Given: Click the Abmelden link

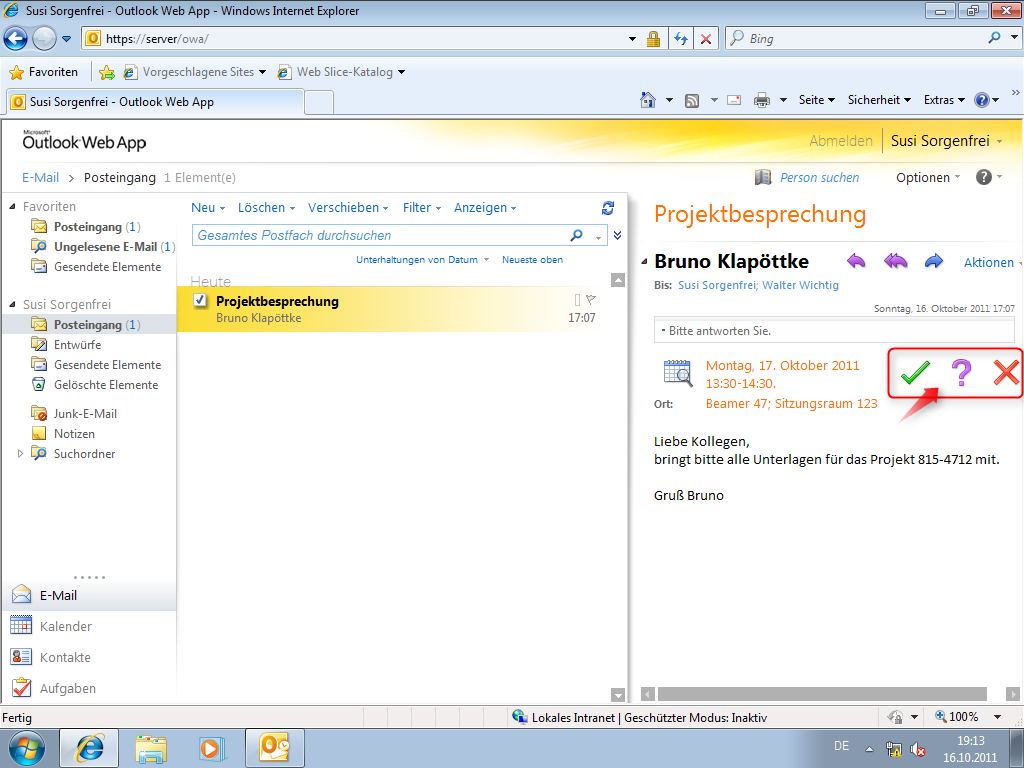Looking at the screenshot, I should [840, 141].
